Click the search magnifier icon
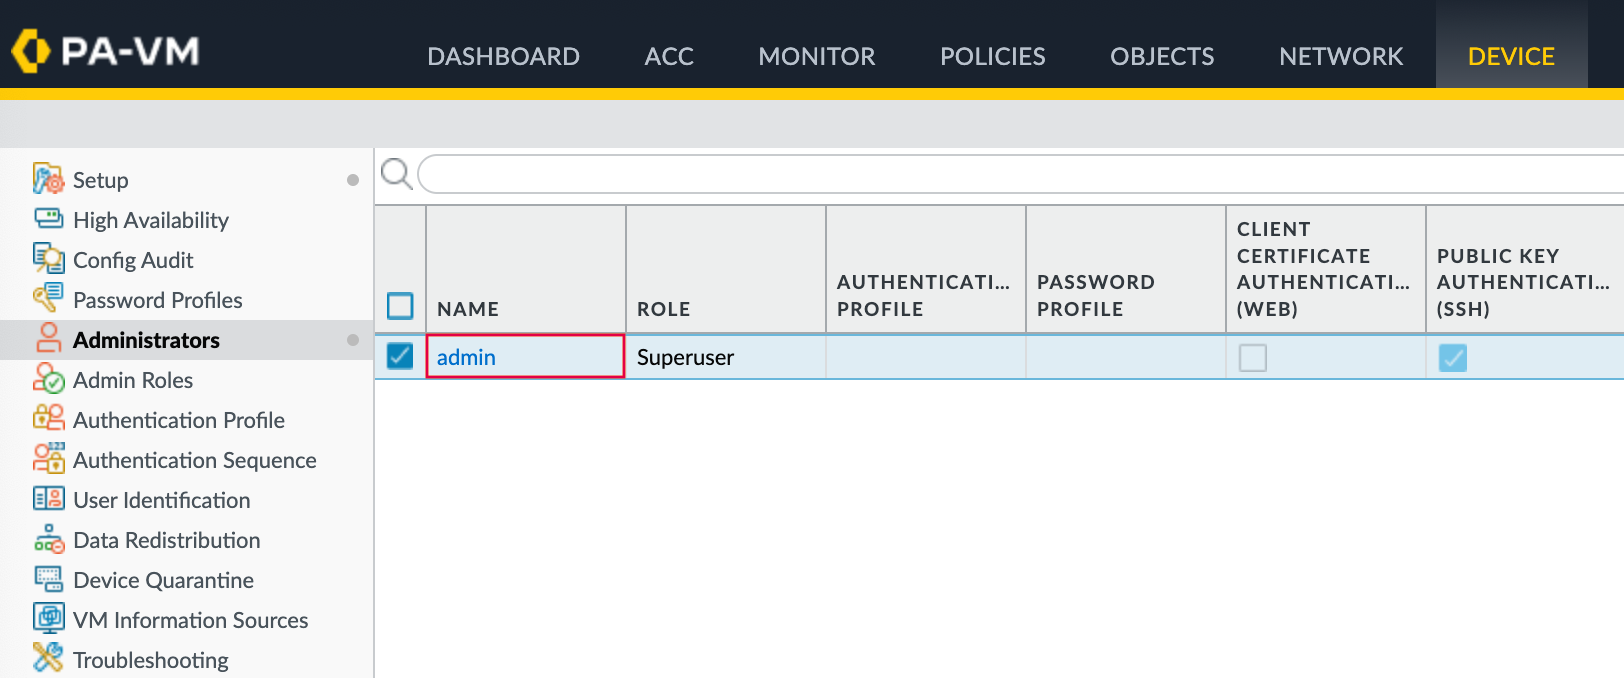 tap(396, 174)
